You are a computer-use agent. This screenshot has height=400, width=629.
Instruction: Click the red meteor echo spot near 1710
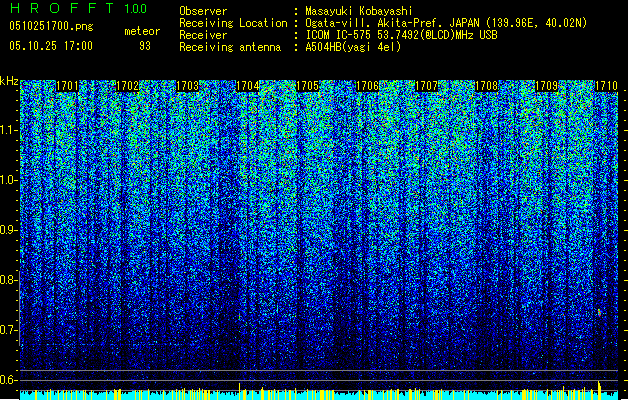599,312
